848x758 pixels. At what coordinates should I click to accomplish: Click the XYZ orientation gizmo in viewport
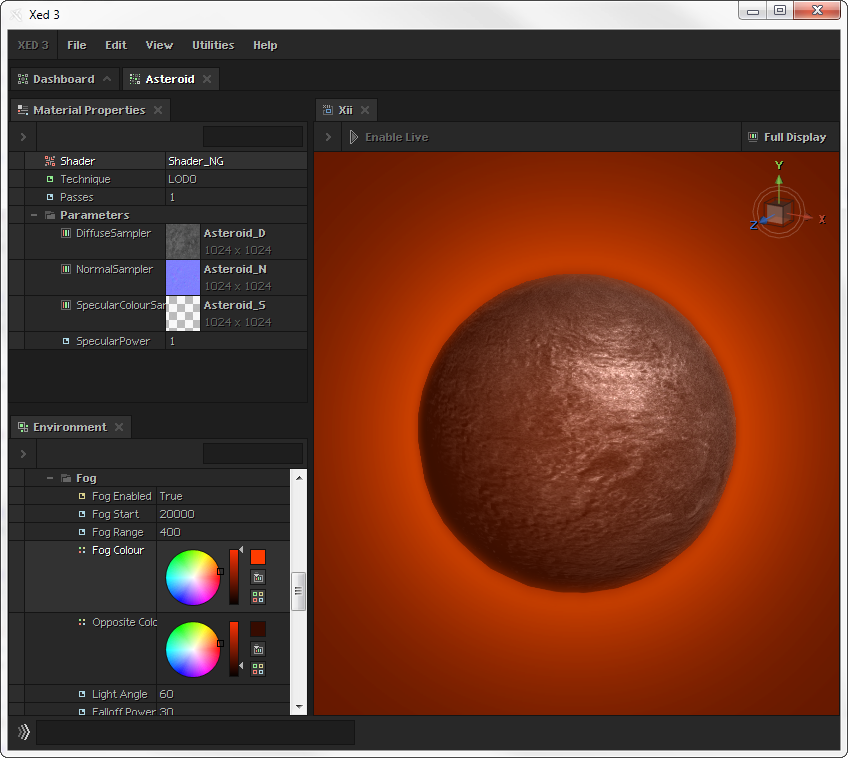pos(779,210)
